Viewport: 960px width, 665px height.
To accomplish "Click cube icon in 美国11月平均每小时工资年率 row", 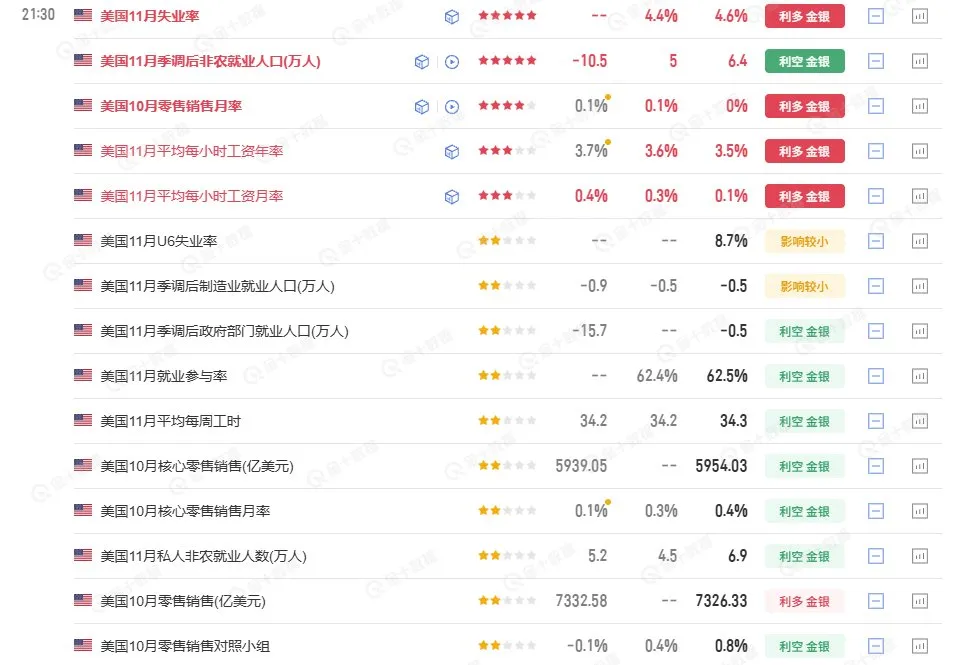I will [452, 152].
